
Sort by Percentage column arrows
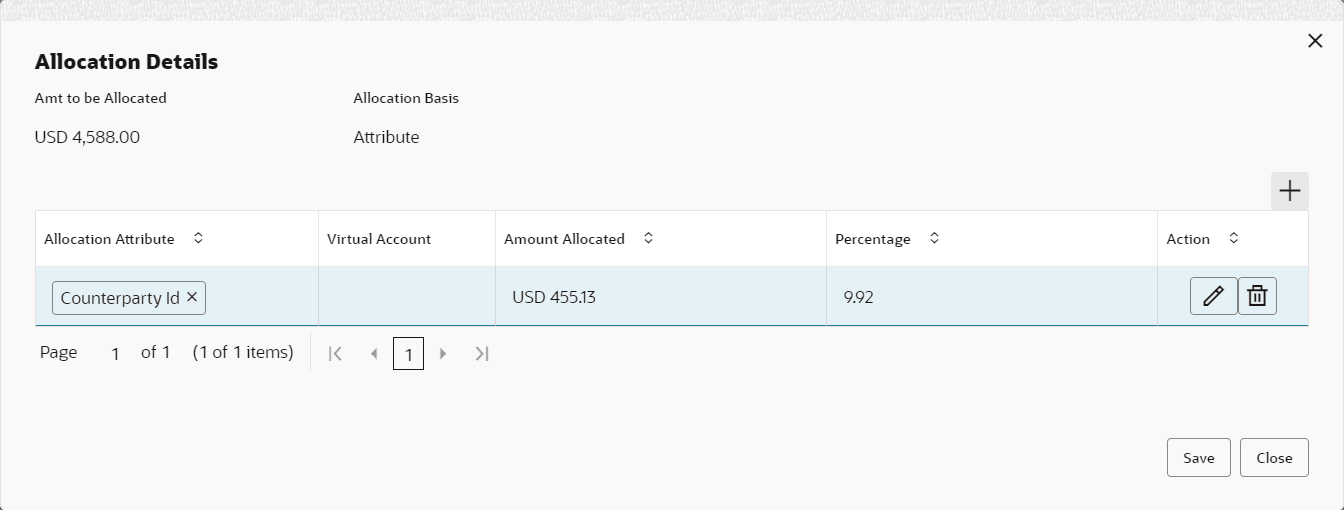934,238
